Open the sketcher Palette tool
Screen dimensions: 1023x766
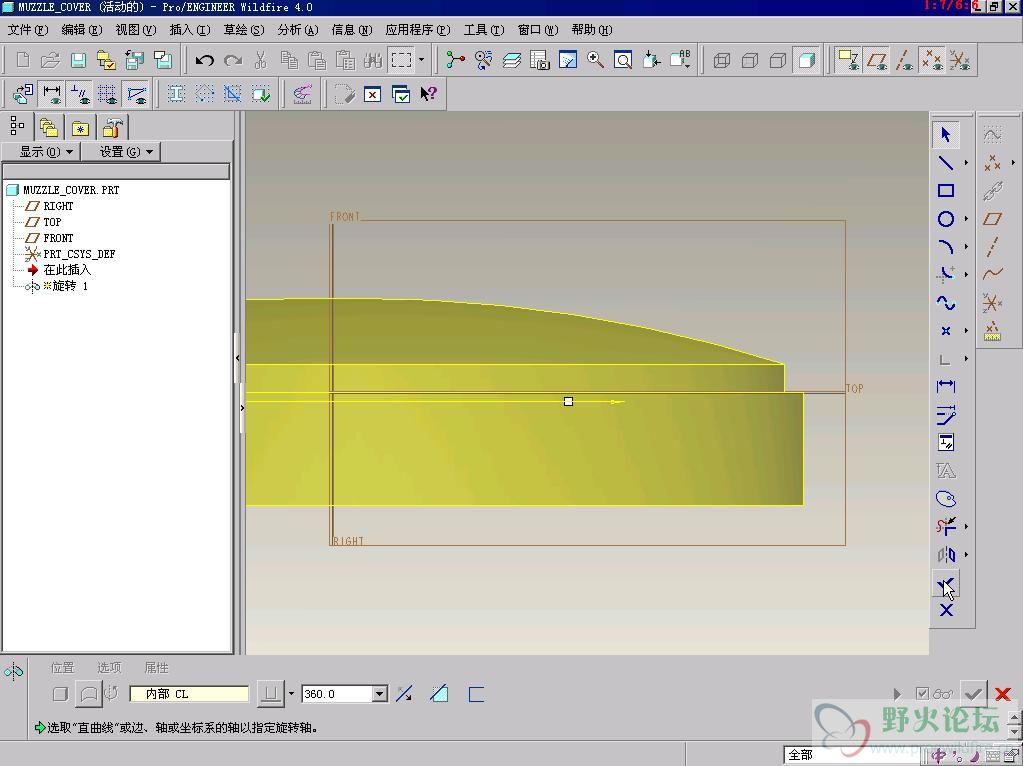(x=945, y=498)
